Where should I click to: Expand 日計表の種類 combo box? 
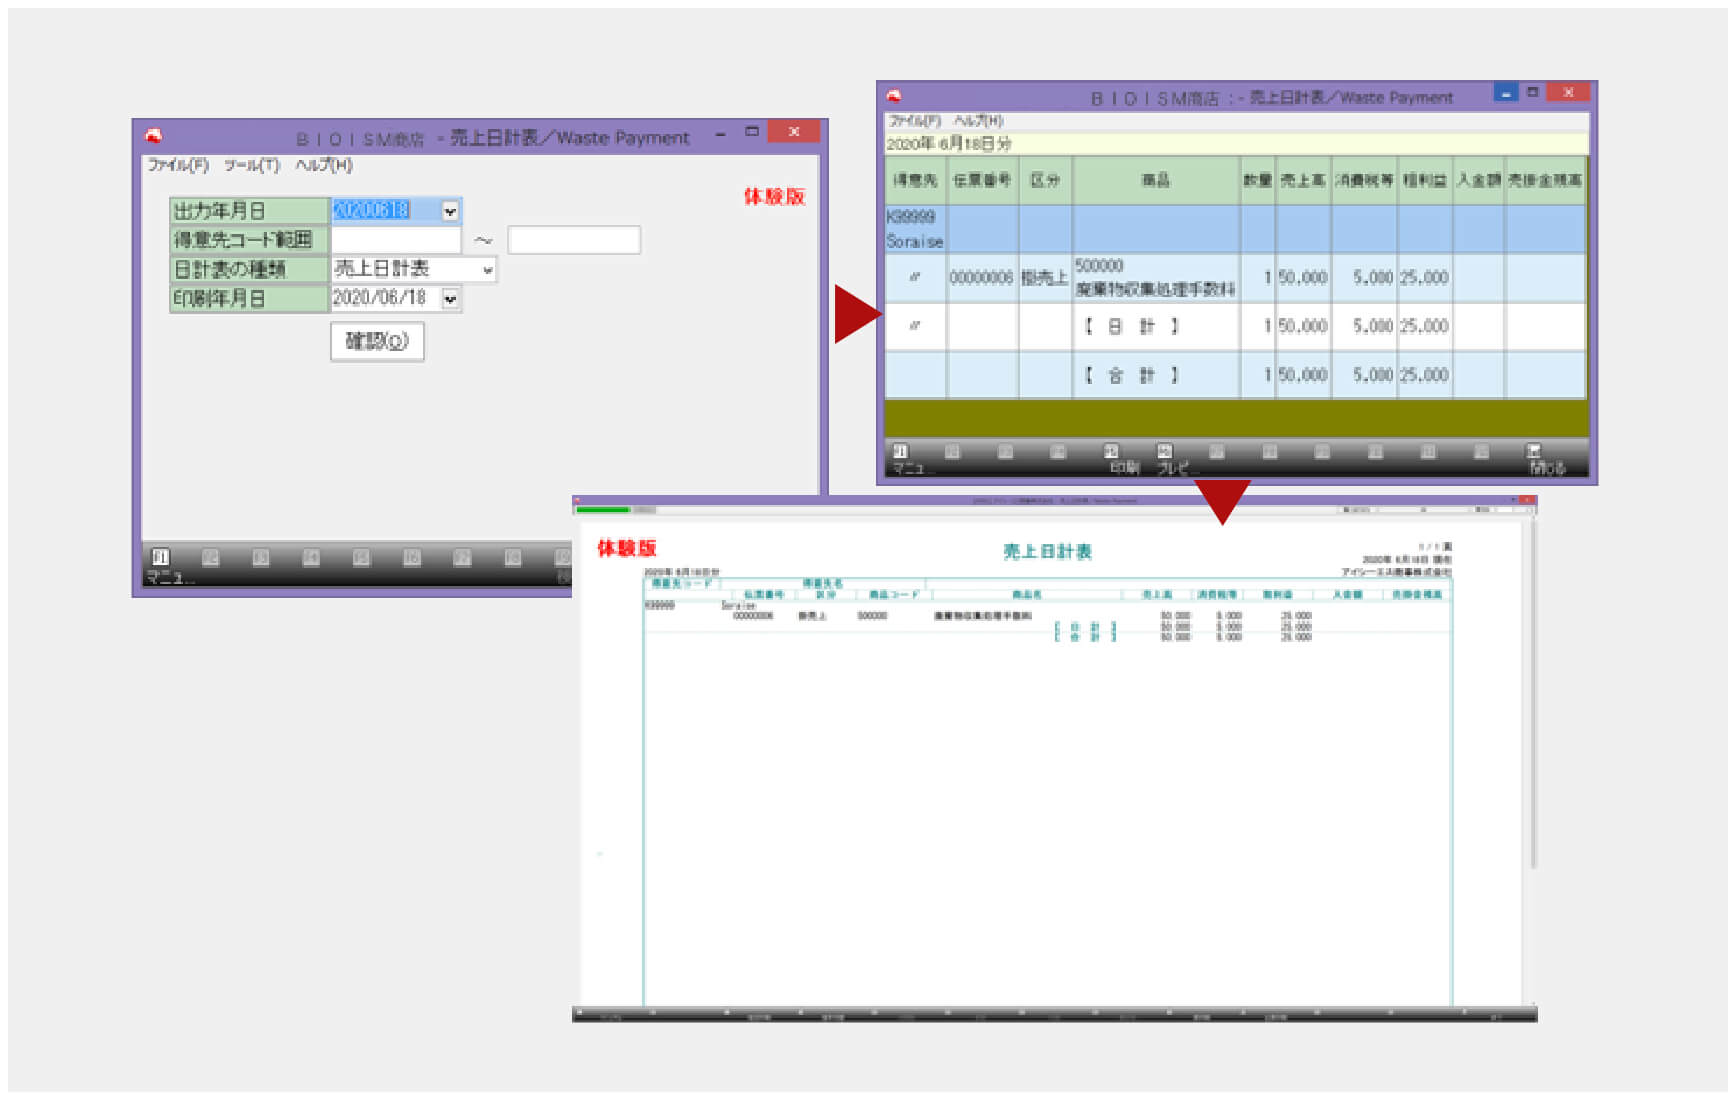tap(487, 269)
